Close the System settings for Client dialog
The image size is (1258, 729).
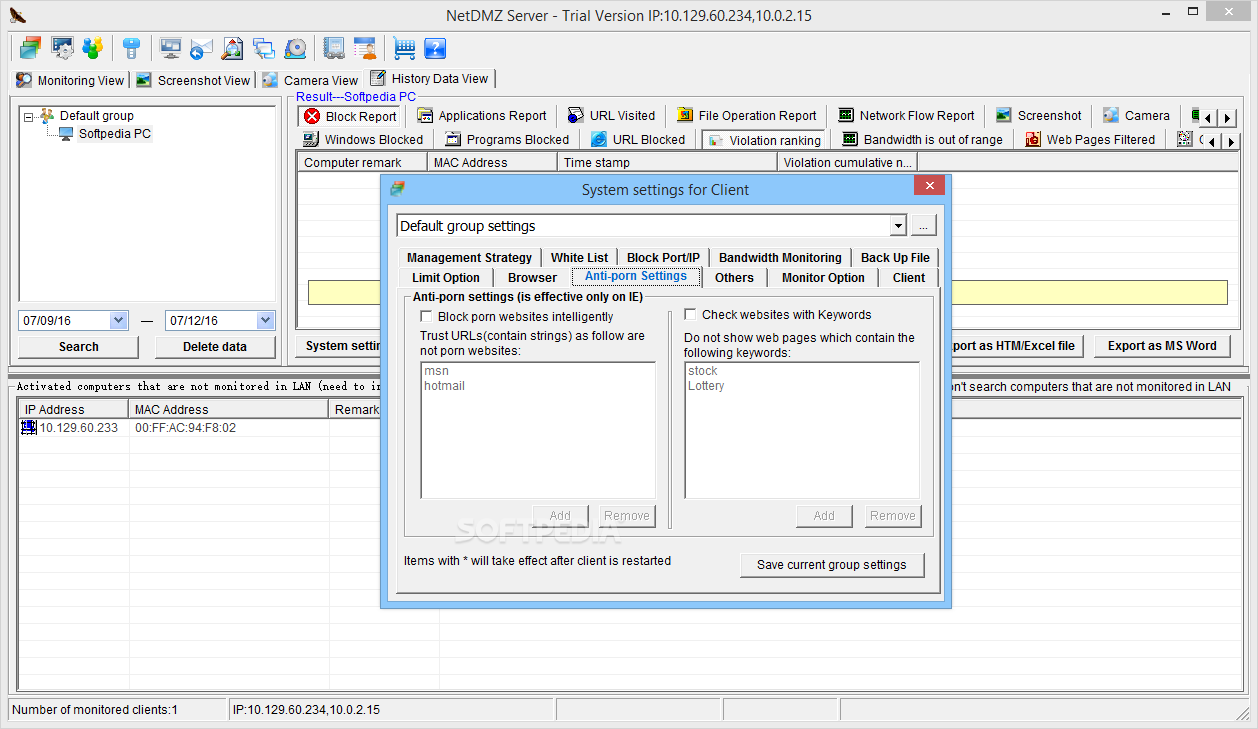930,187
